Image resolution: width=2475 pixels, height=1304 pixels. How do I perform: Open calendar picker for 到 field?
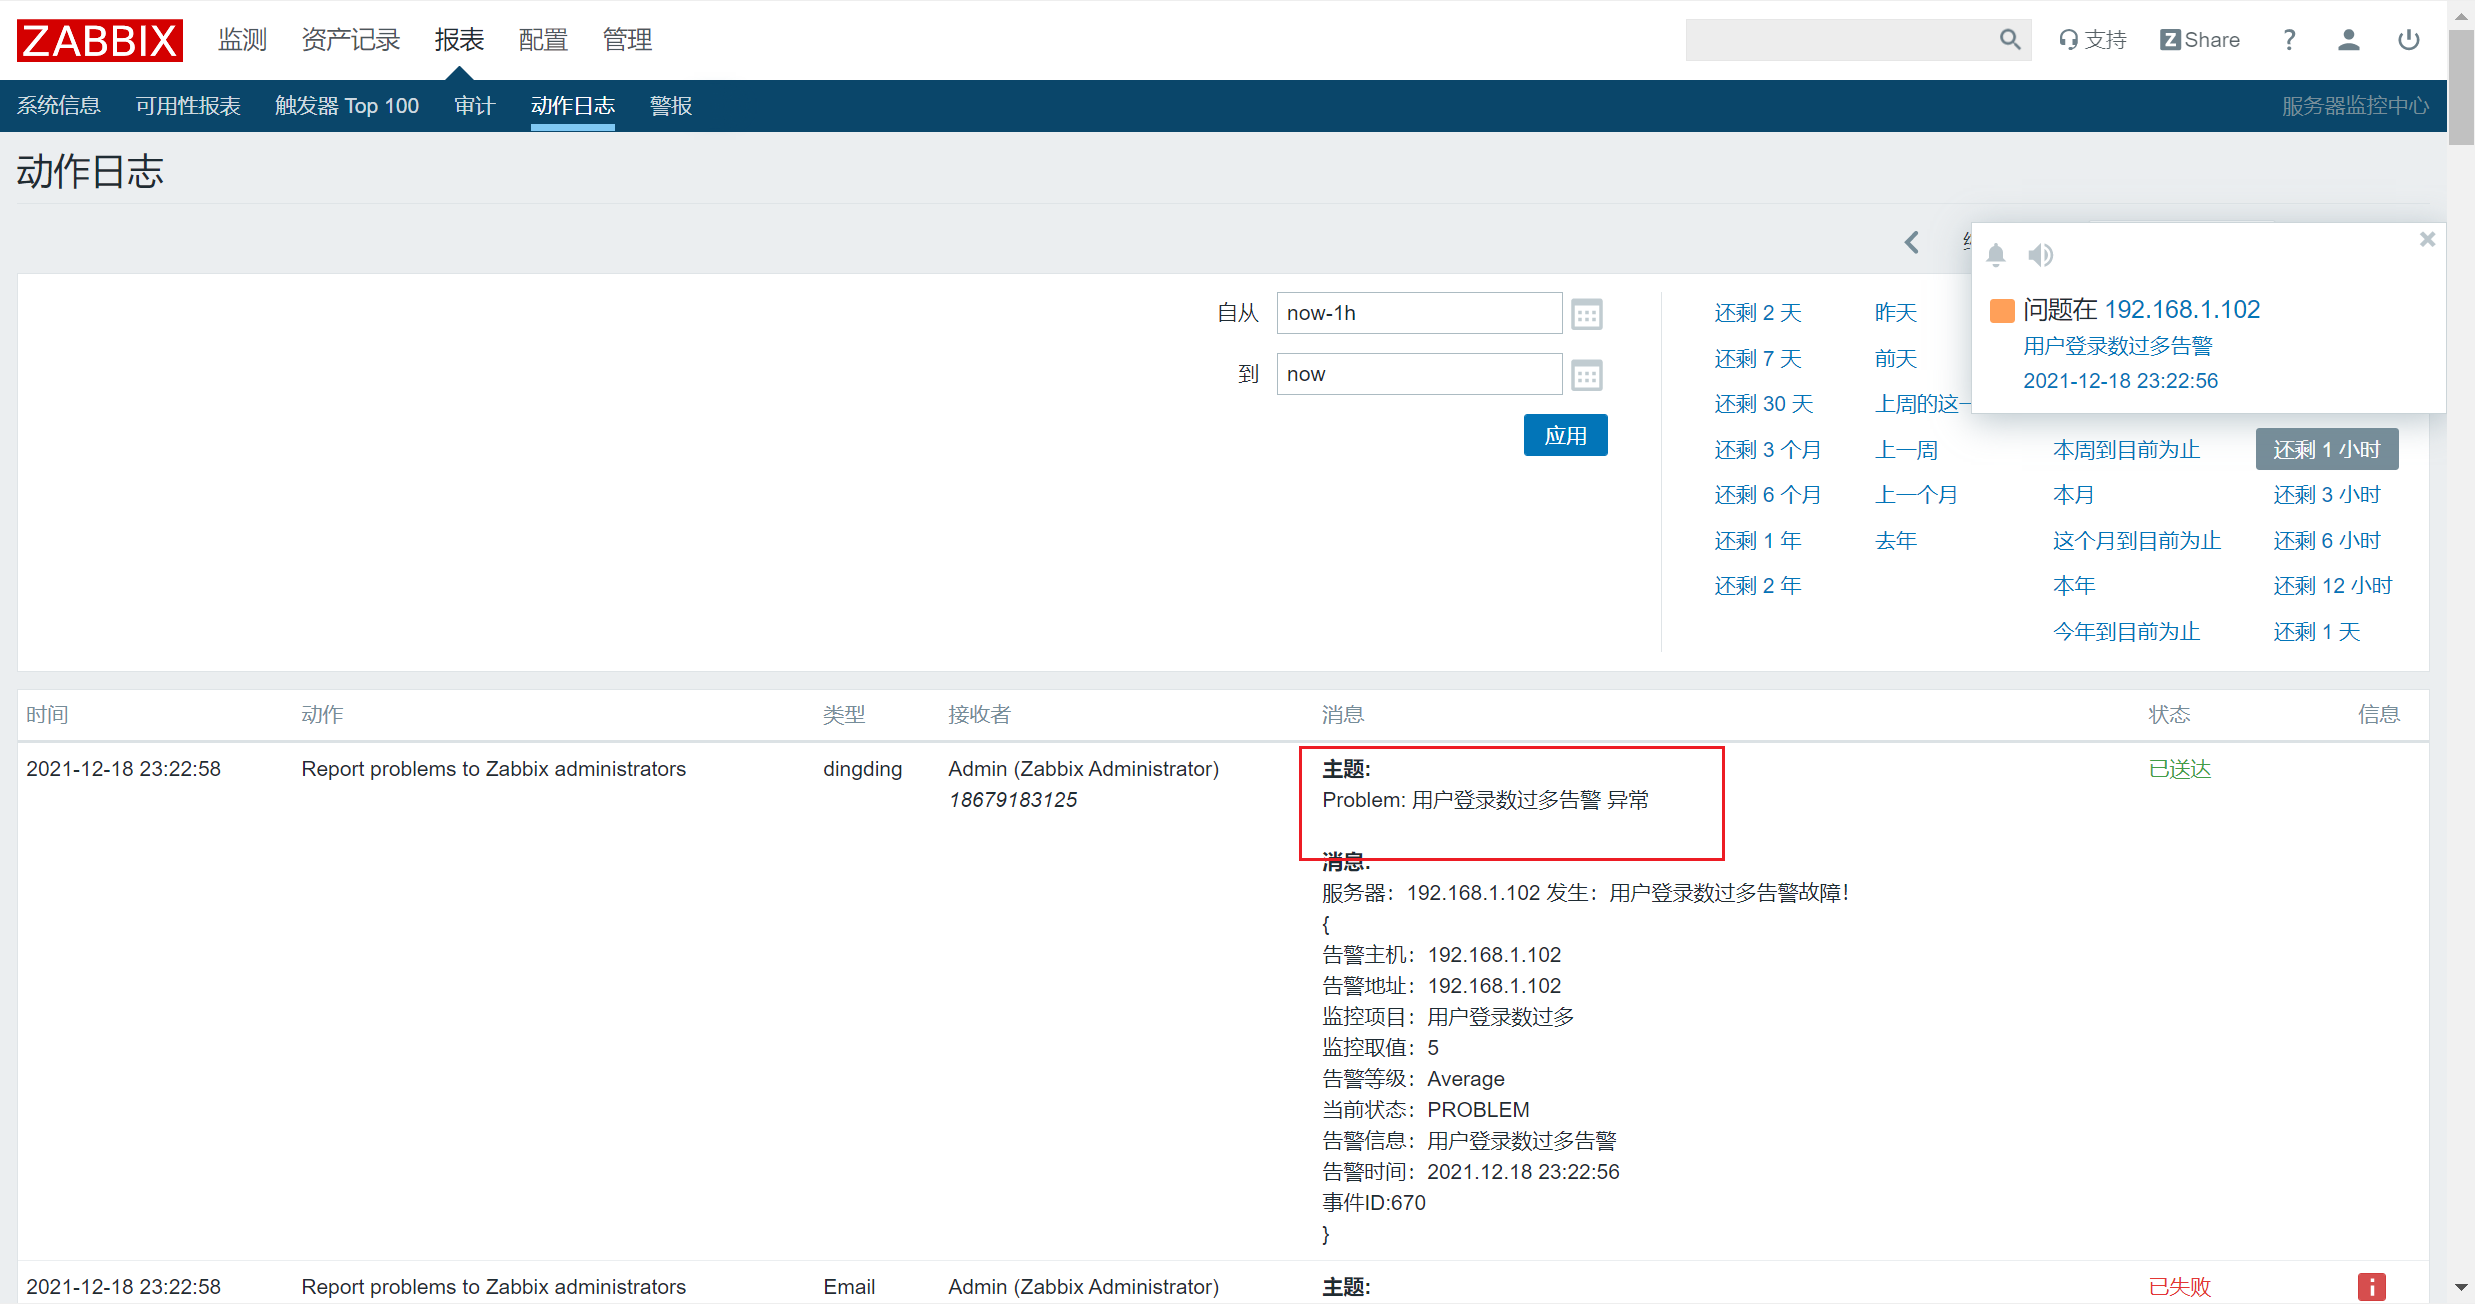(1587, 375)
